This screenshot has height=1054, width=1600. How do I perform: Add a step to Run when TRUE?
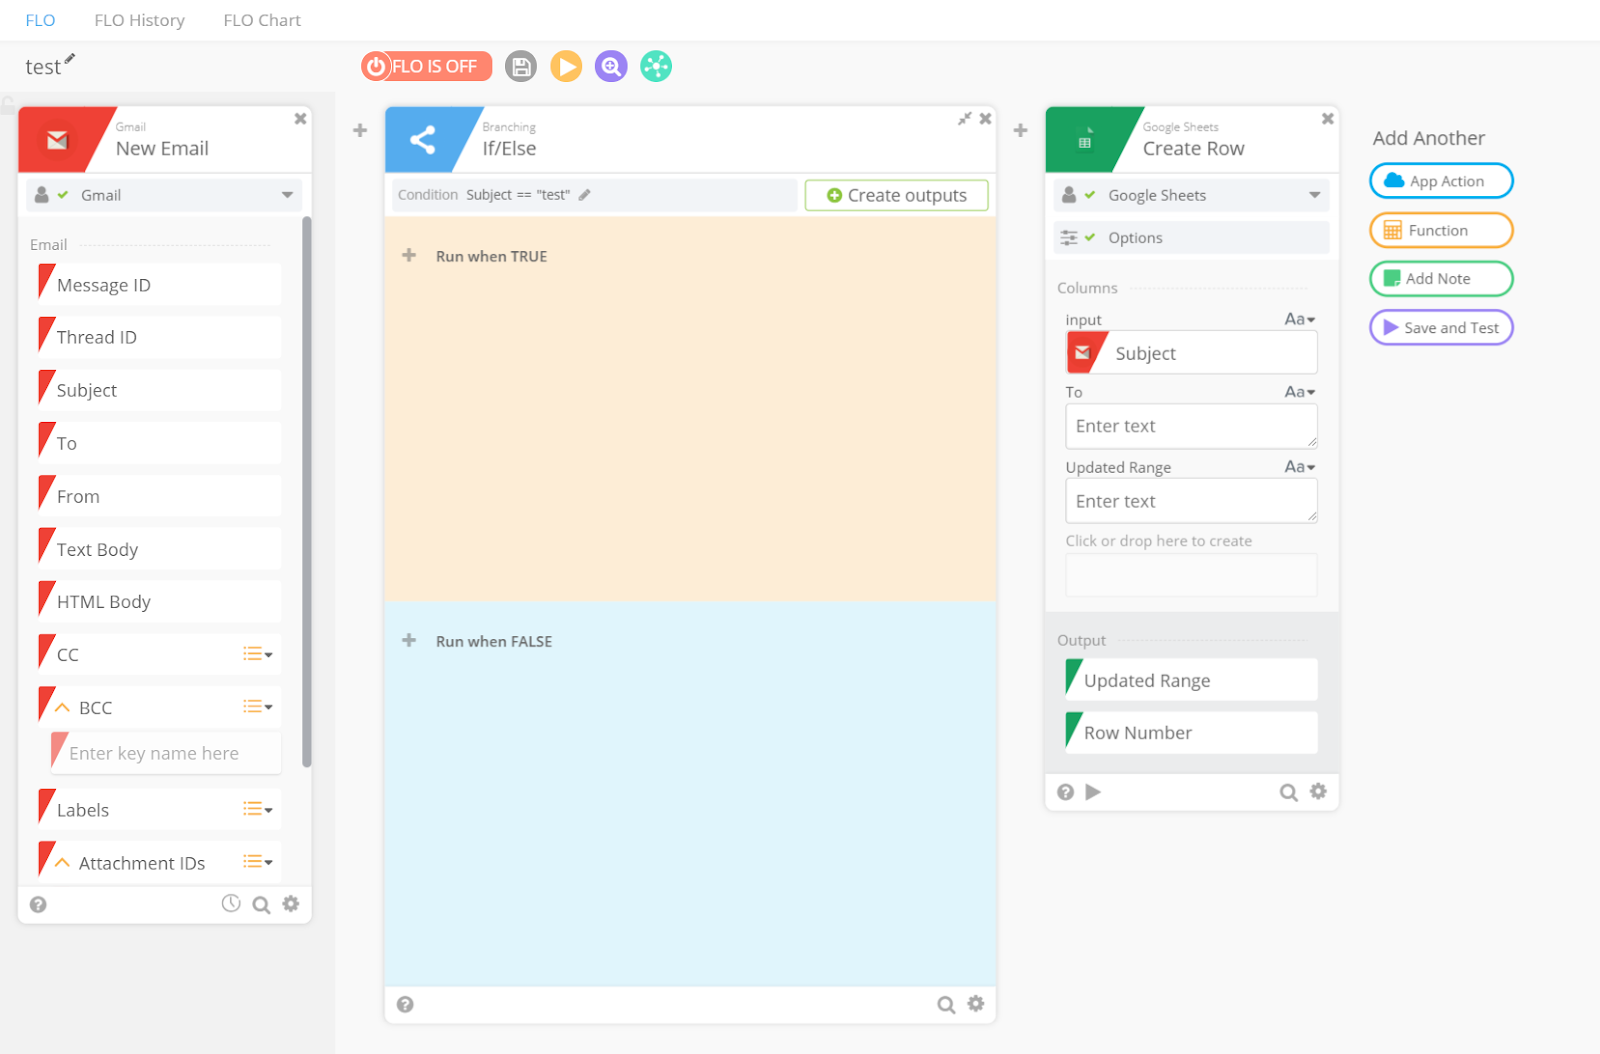[x=409, y=256]
